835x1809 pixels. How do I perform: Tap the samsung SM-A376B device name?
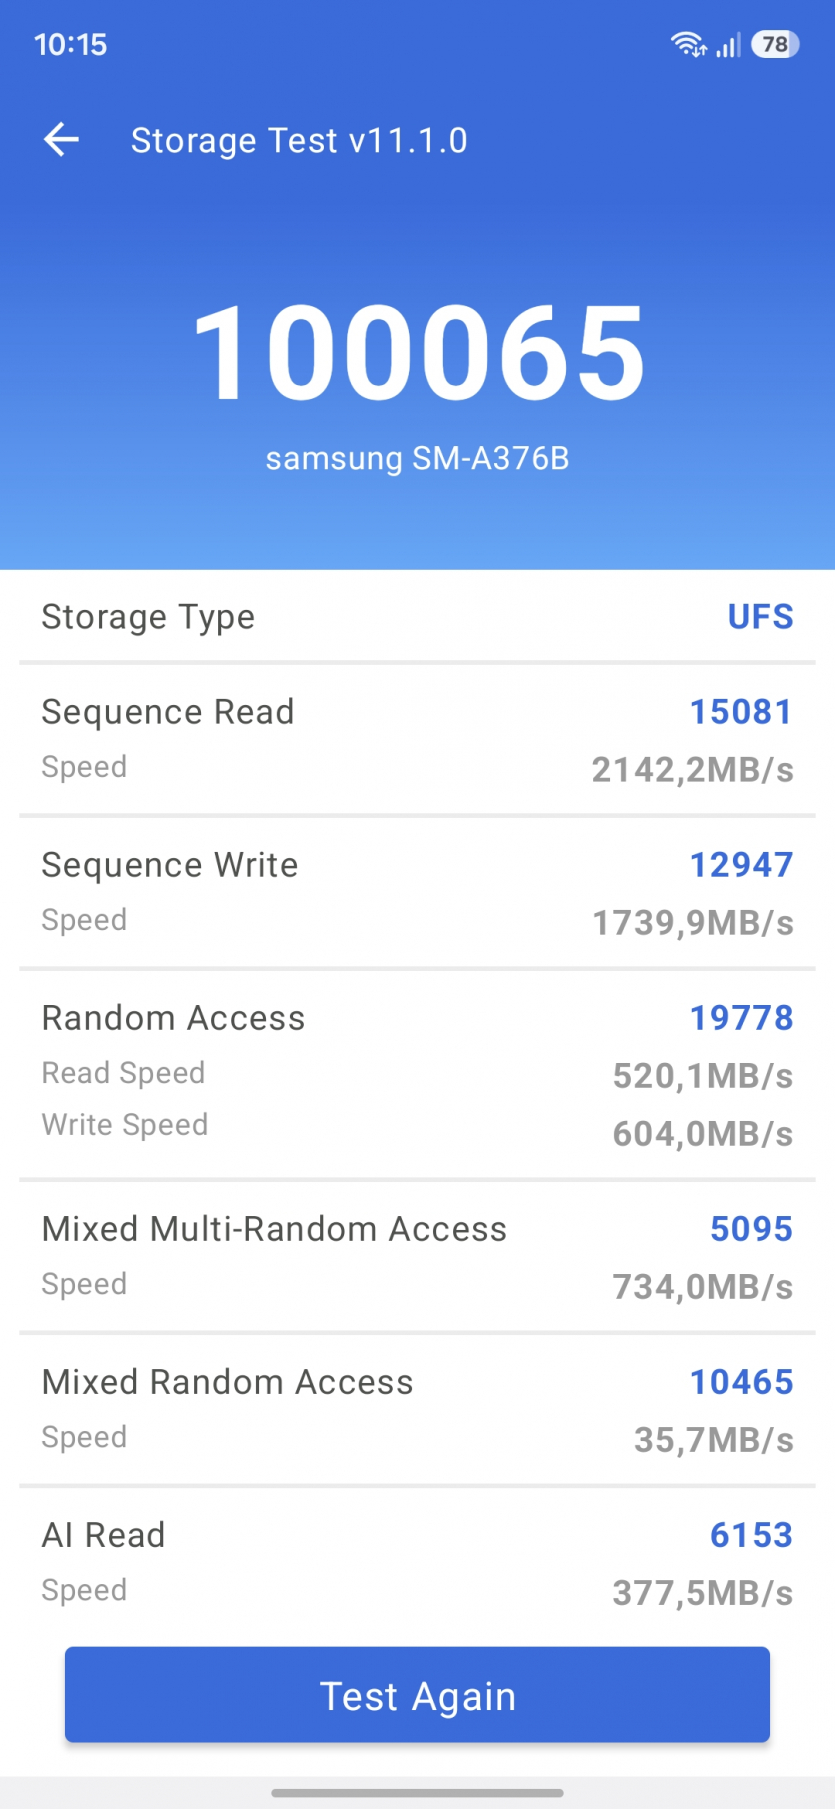pyautogui.click(x=417, y=458)
